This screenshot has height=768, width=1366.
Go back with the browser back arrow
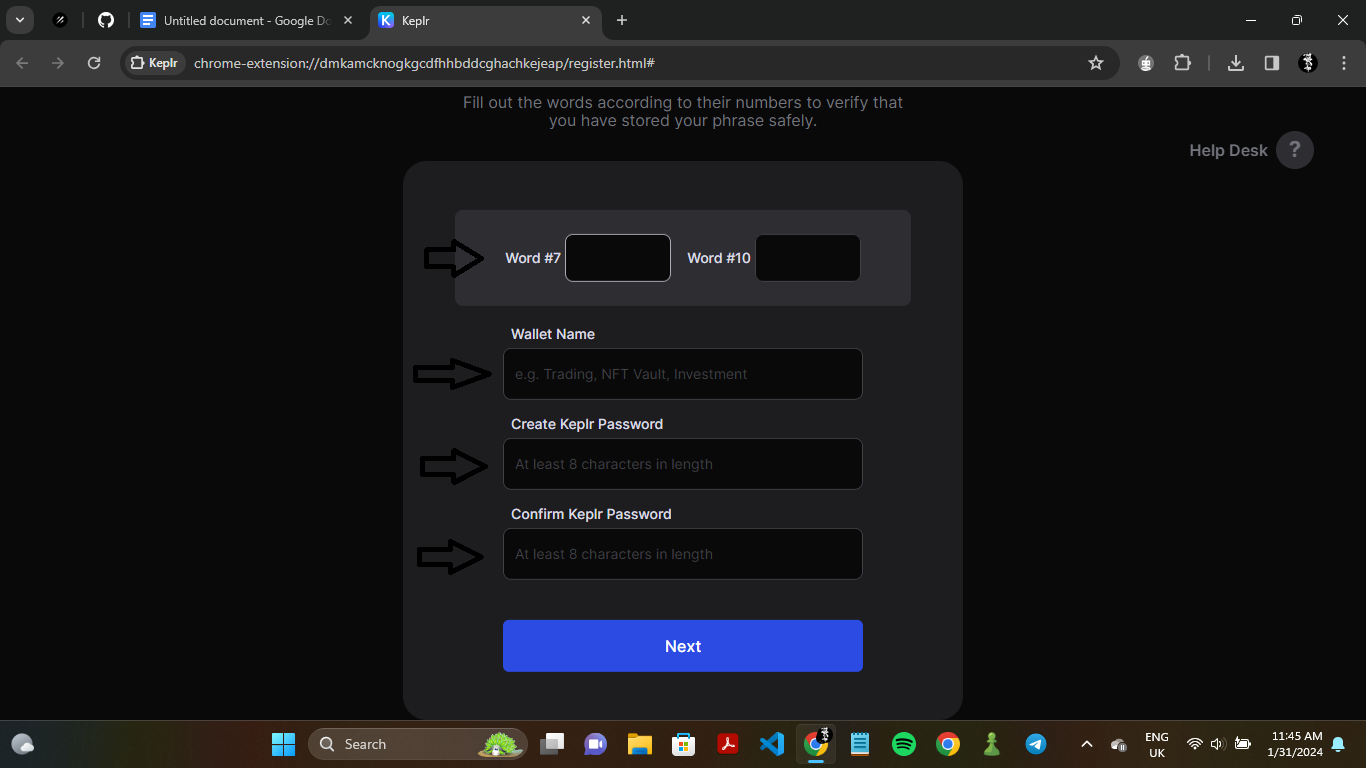(23, 63)
